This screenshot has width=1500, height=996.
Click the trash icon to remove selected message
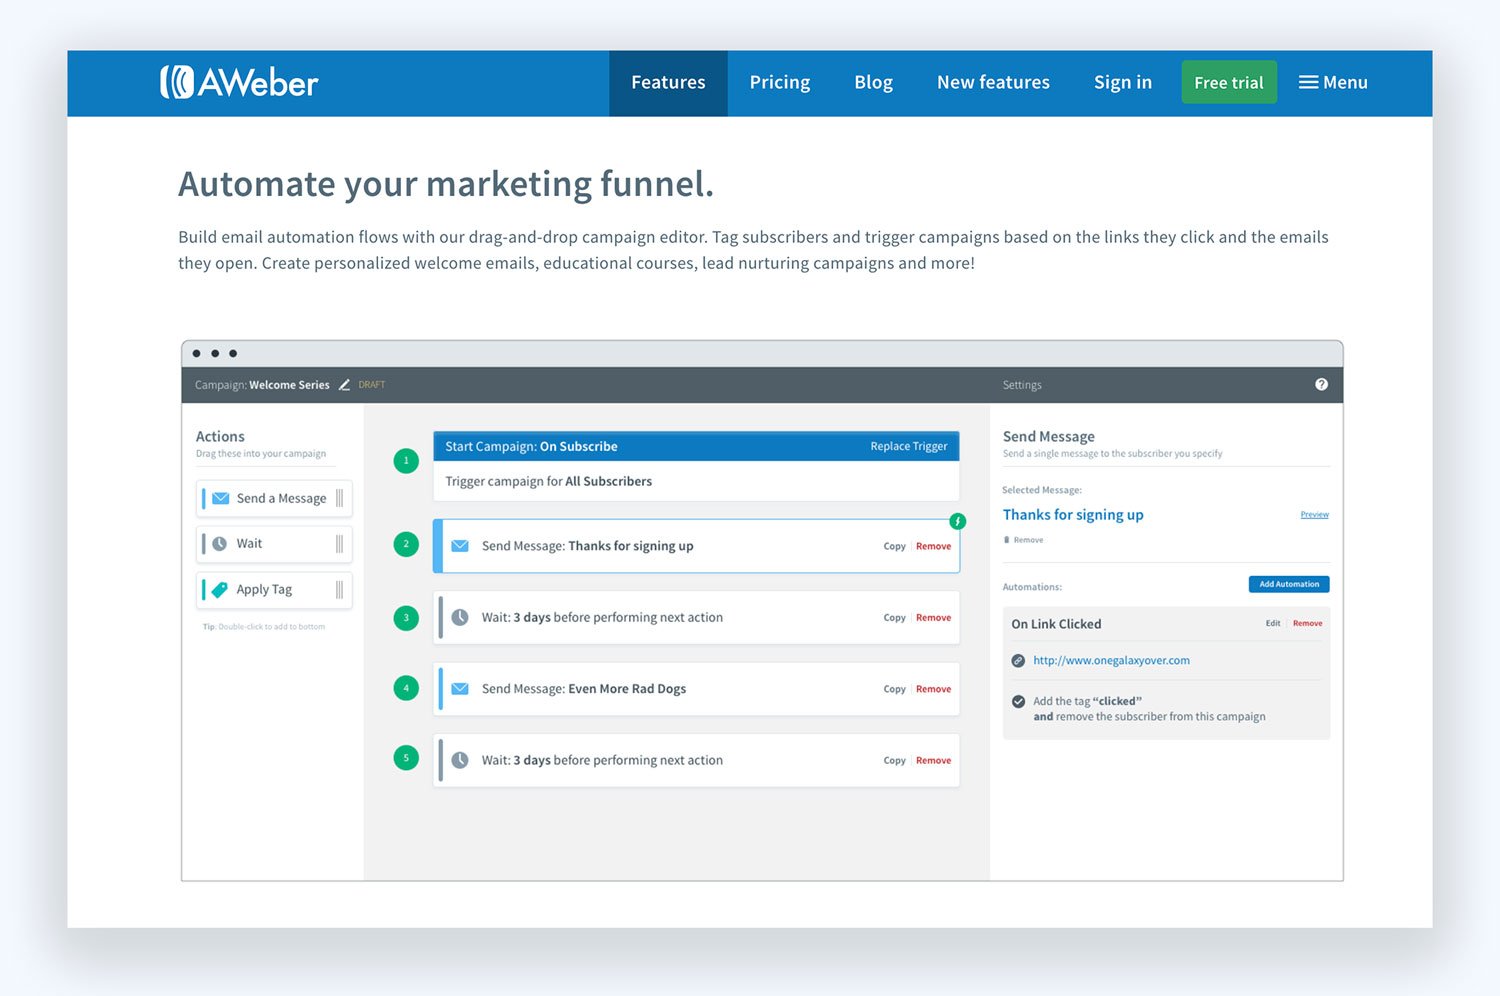1008,539
